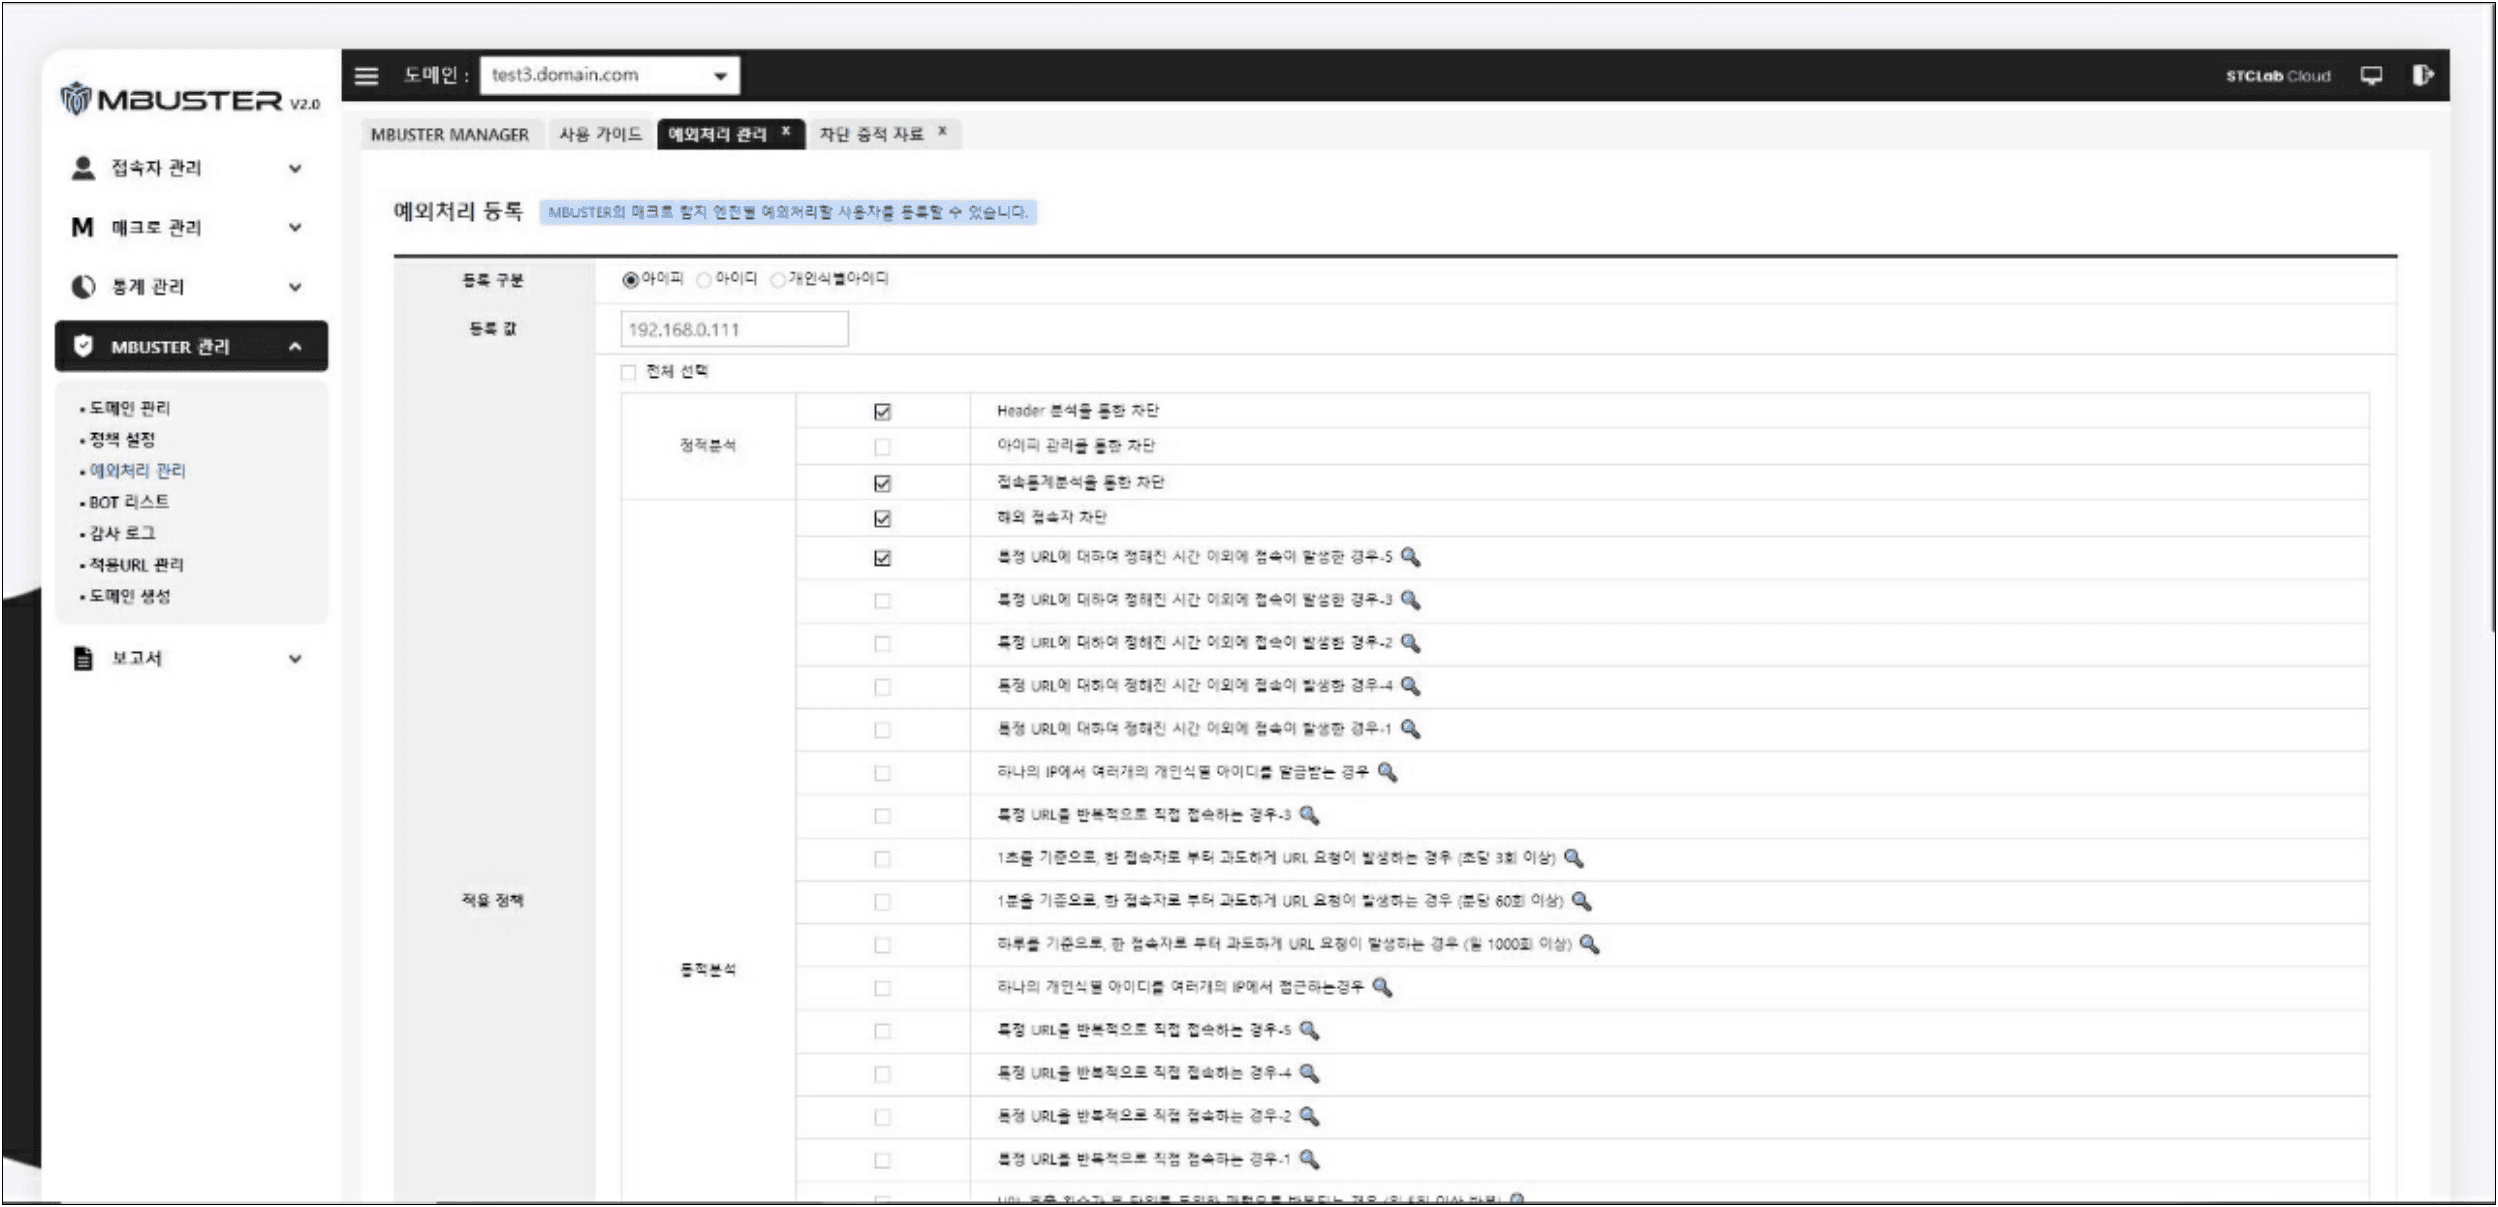
Task: Open magnifier for URL 반복적으로 직접 접속 경우-2
Action: pos(1309,1116)
